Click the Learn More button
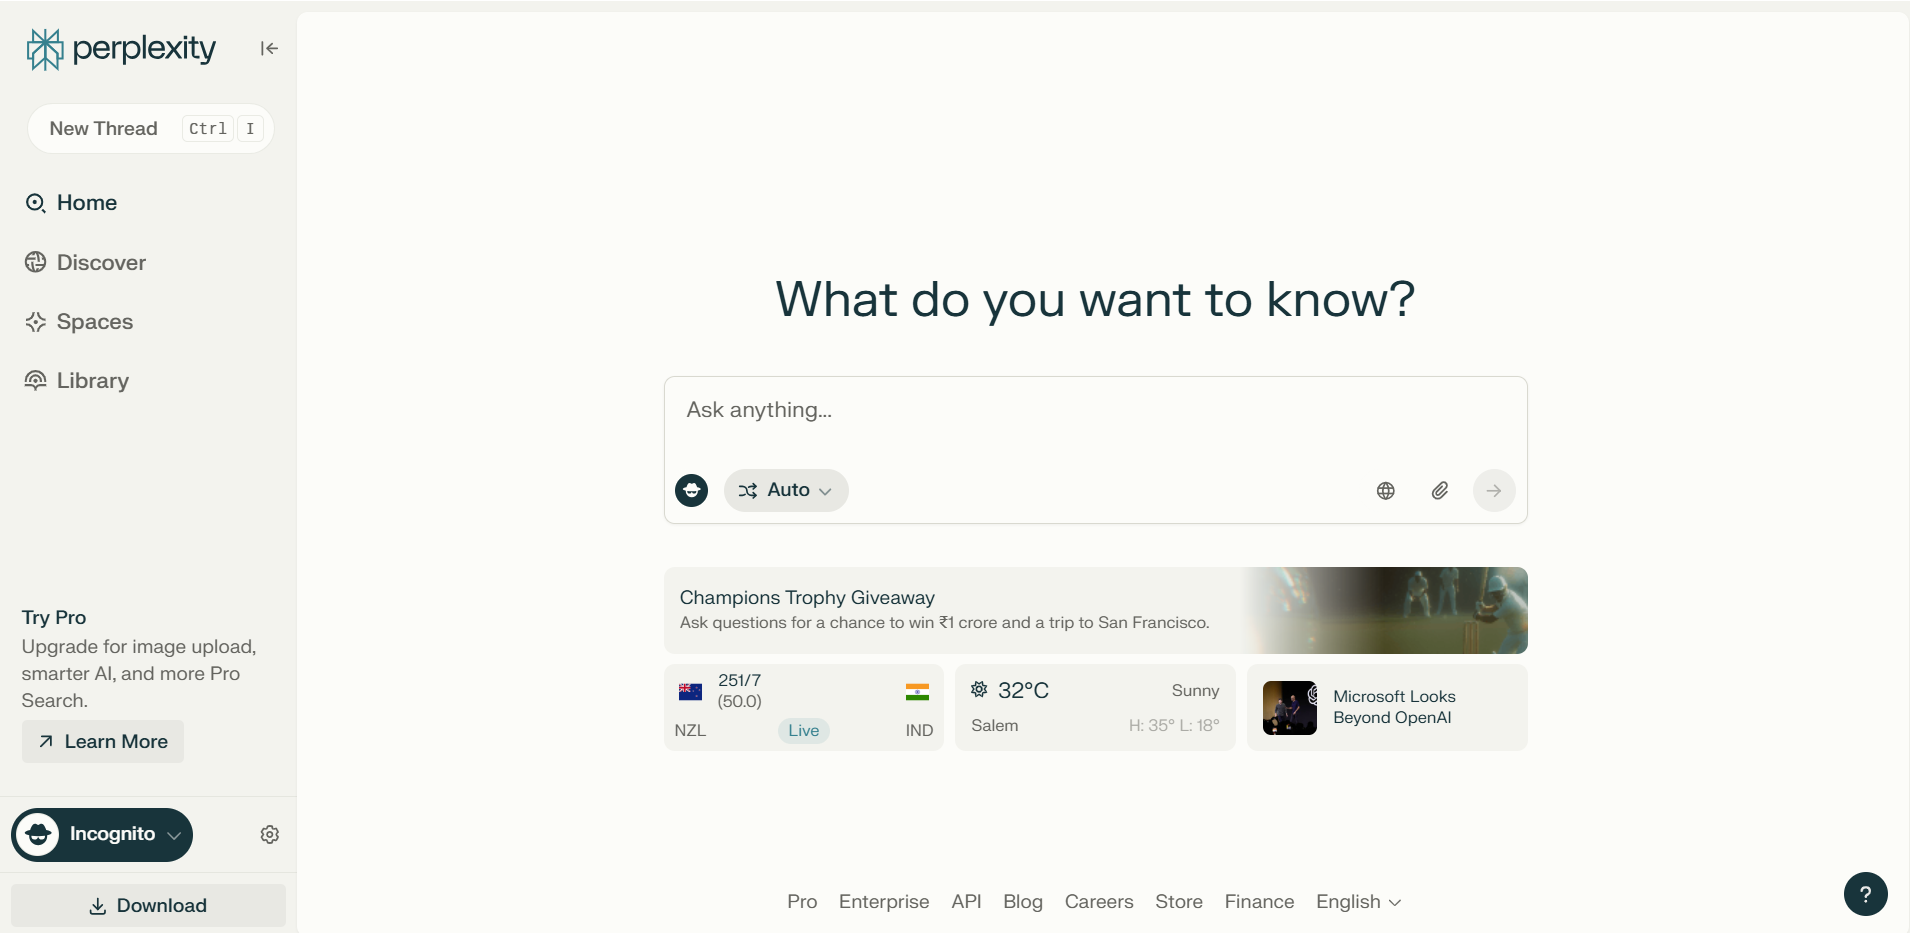 coord(103,742)
